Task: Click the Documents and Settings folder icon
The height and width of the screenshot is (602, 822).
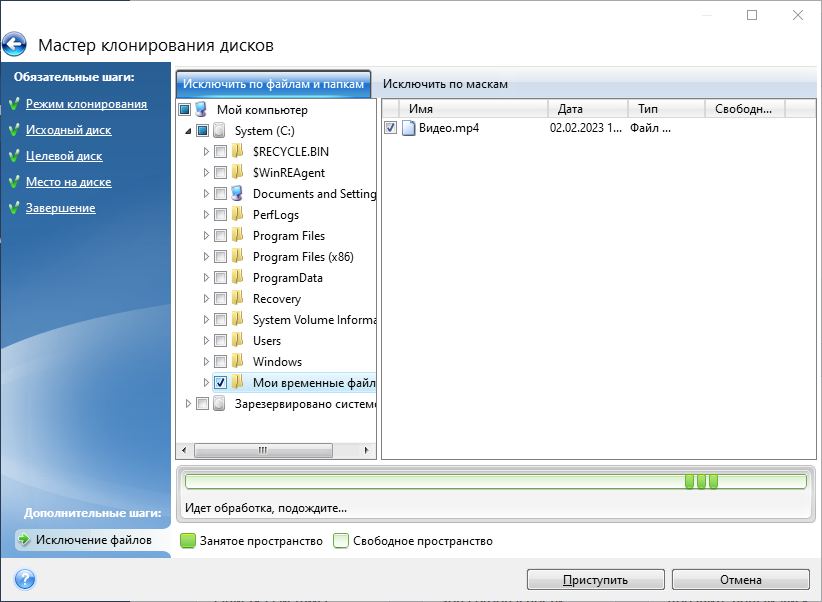Action: [x=237, y=194]
